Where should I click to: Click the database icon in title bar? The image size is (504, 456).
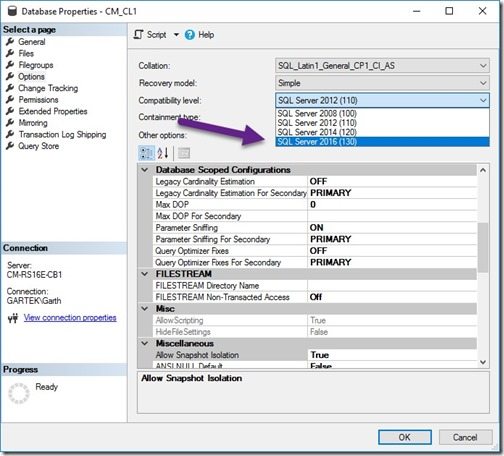tap(12, 11)
